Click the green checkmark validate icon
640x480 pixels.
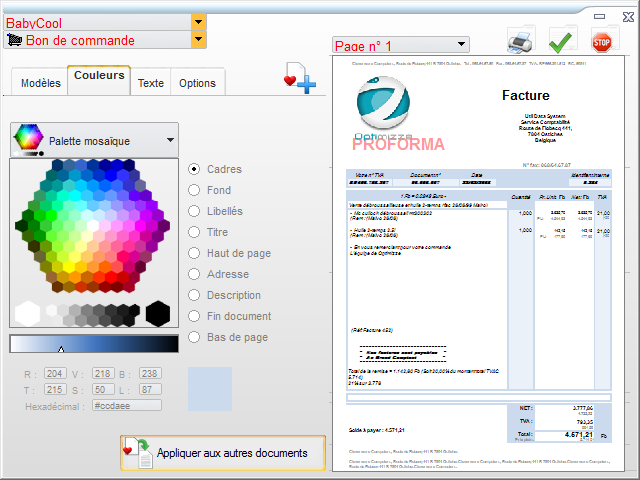(x=561, y=41)
